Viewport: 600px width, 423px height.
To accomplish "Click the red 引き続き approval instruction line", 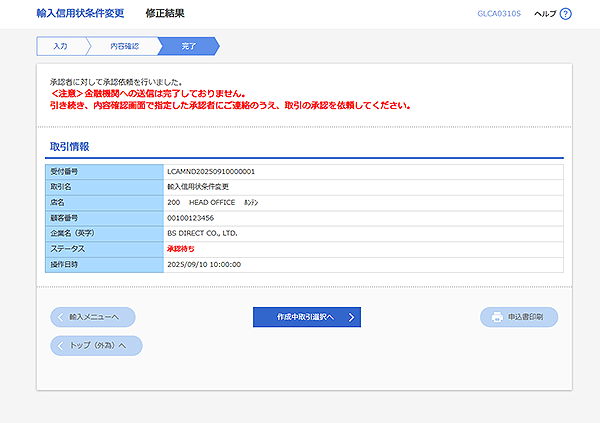I will coord(230,105).
